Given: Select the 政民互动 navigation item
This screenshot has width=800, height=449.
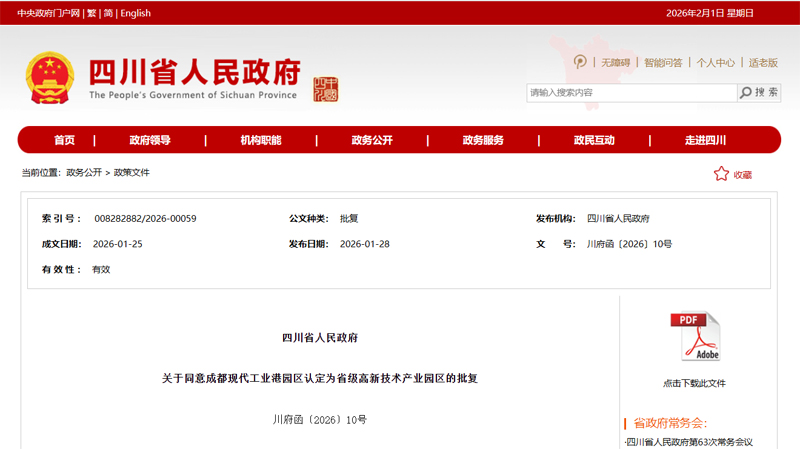Looking at the screenshot, I should [x=594, y=140].
